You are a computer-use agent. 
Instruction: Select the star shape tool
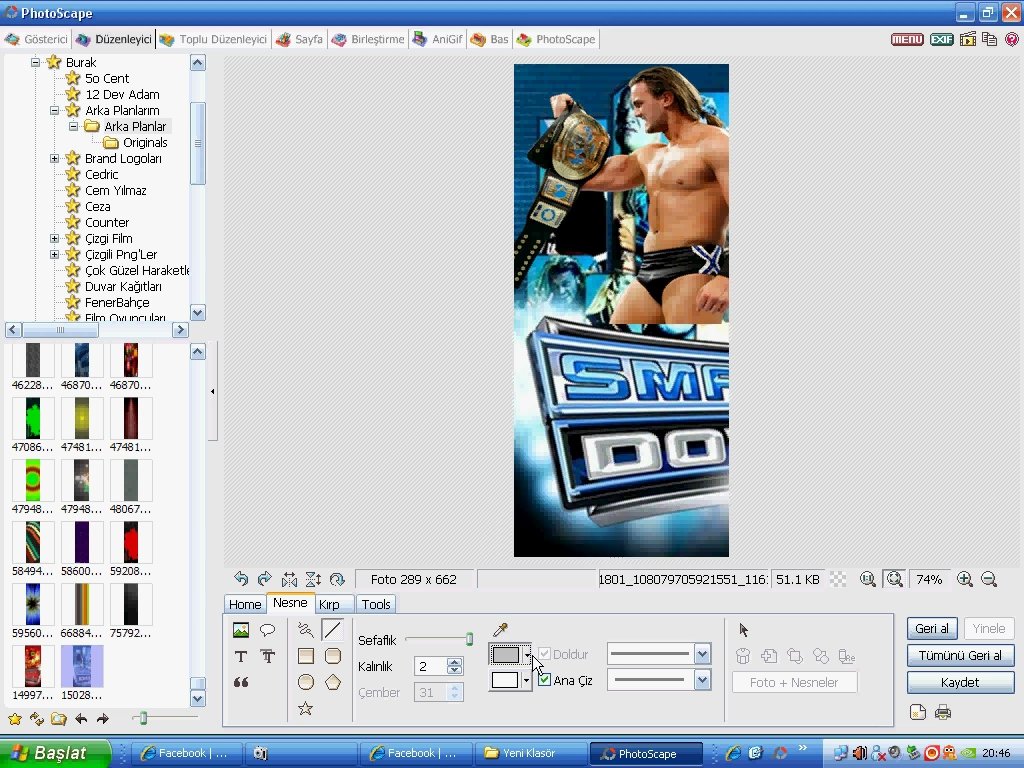pos(305,709)
